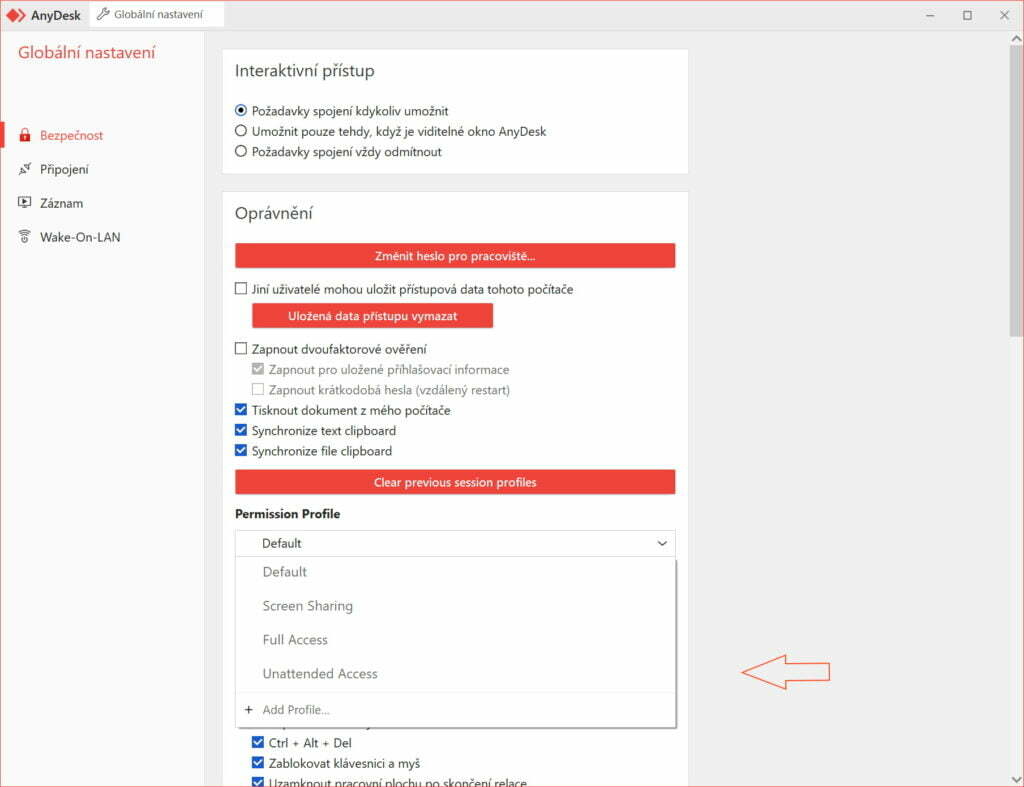Click 'Clear previous session profiles' button
This screenshot has width=1024, height=787.
click(455, 482)
